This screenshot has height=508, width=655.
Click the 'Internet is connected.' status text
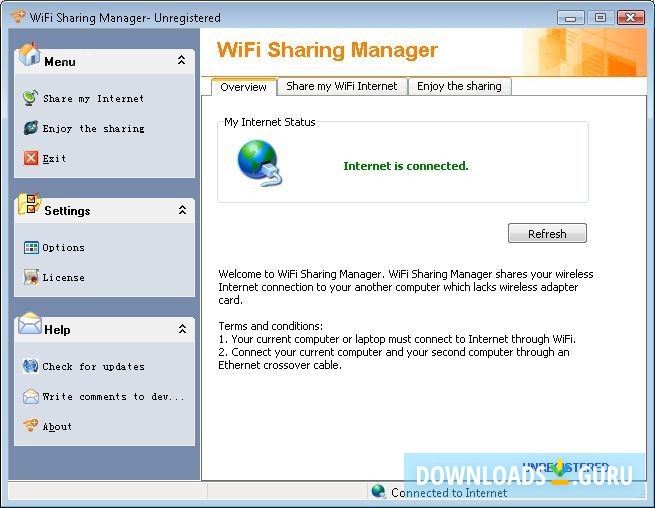point(406,166)
